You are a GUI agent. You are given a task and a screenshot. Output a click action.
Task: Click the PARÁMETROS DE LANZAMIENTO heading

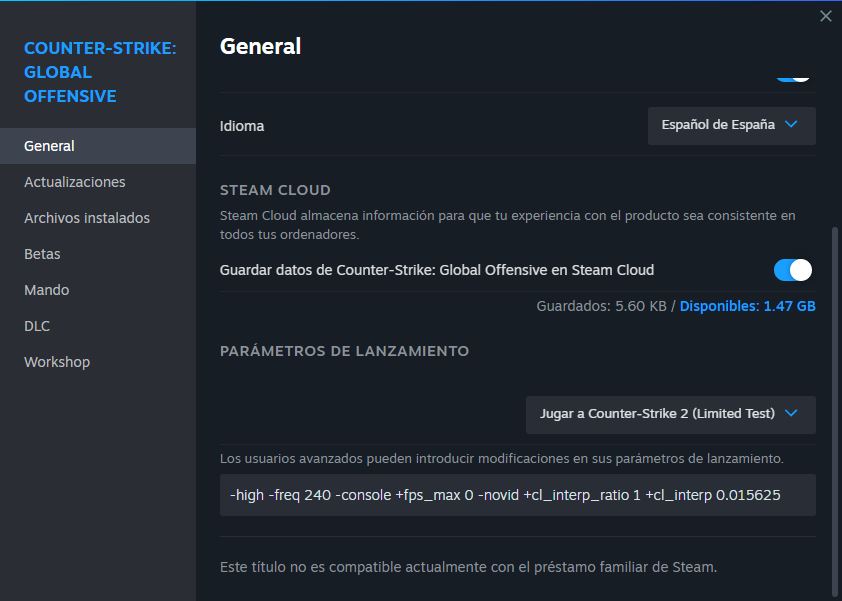(344, 351)
